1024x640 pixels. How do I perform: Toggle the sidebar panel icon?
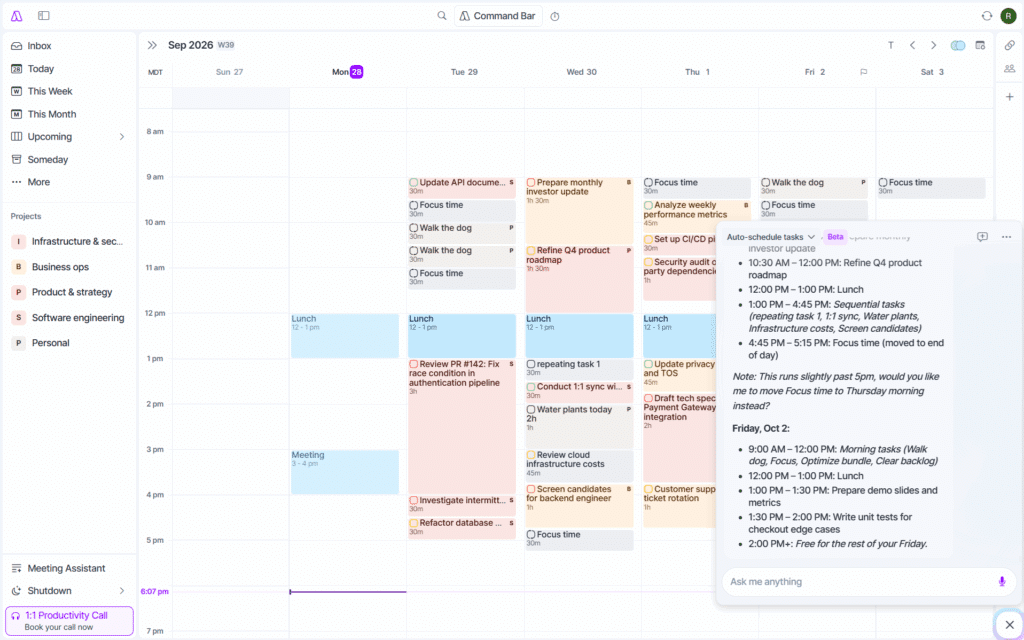(x=44, y=16)
